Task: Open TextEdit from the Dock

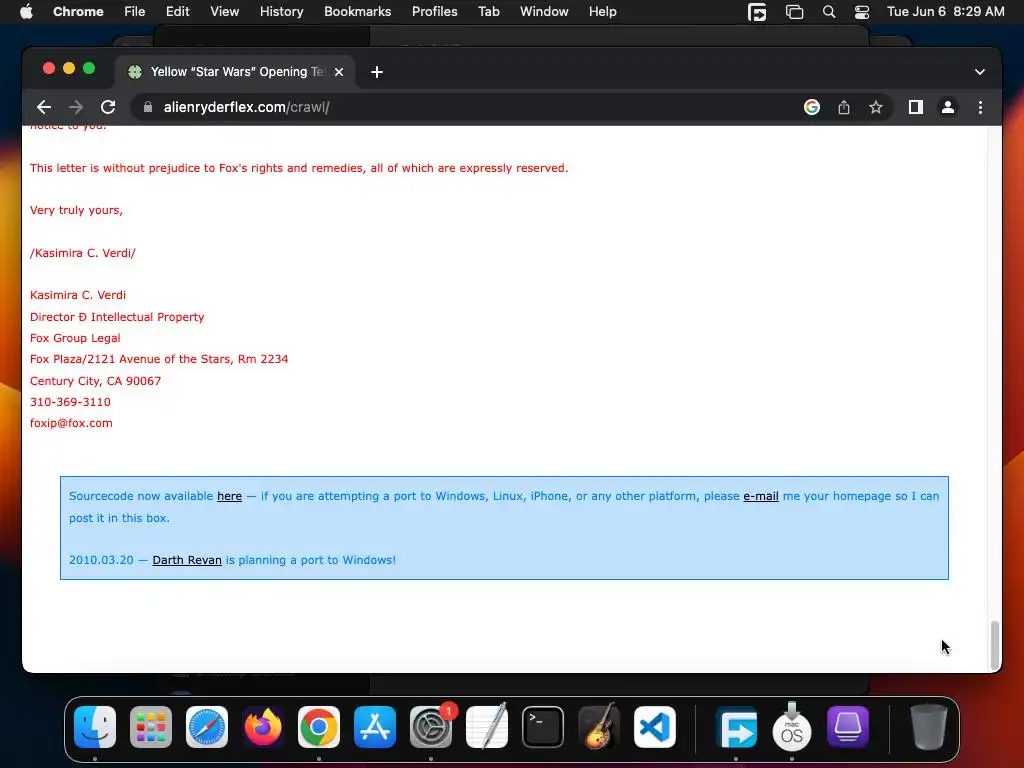Action: [x=487, y=726]
